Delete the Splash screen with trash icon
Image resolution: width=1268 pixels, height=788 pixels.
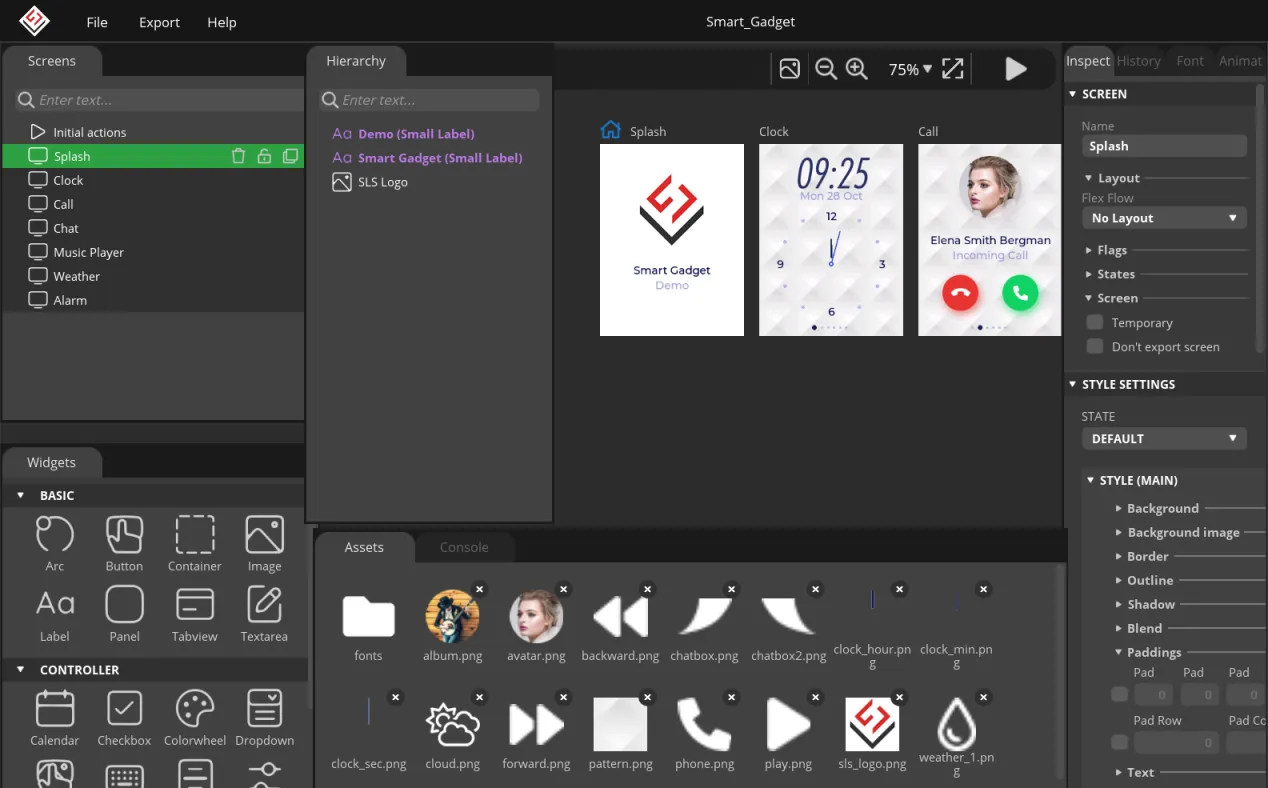[x=238, y=156]
